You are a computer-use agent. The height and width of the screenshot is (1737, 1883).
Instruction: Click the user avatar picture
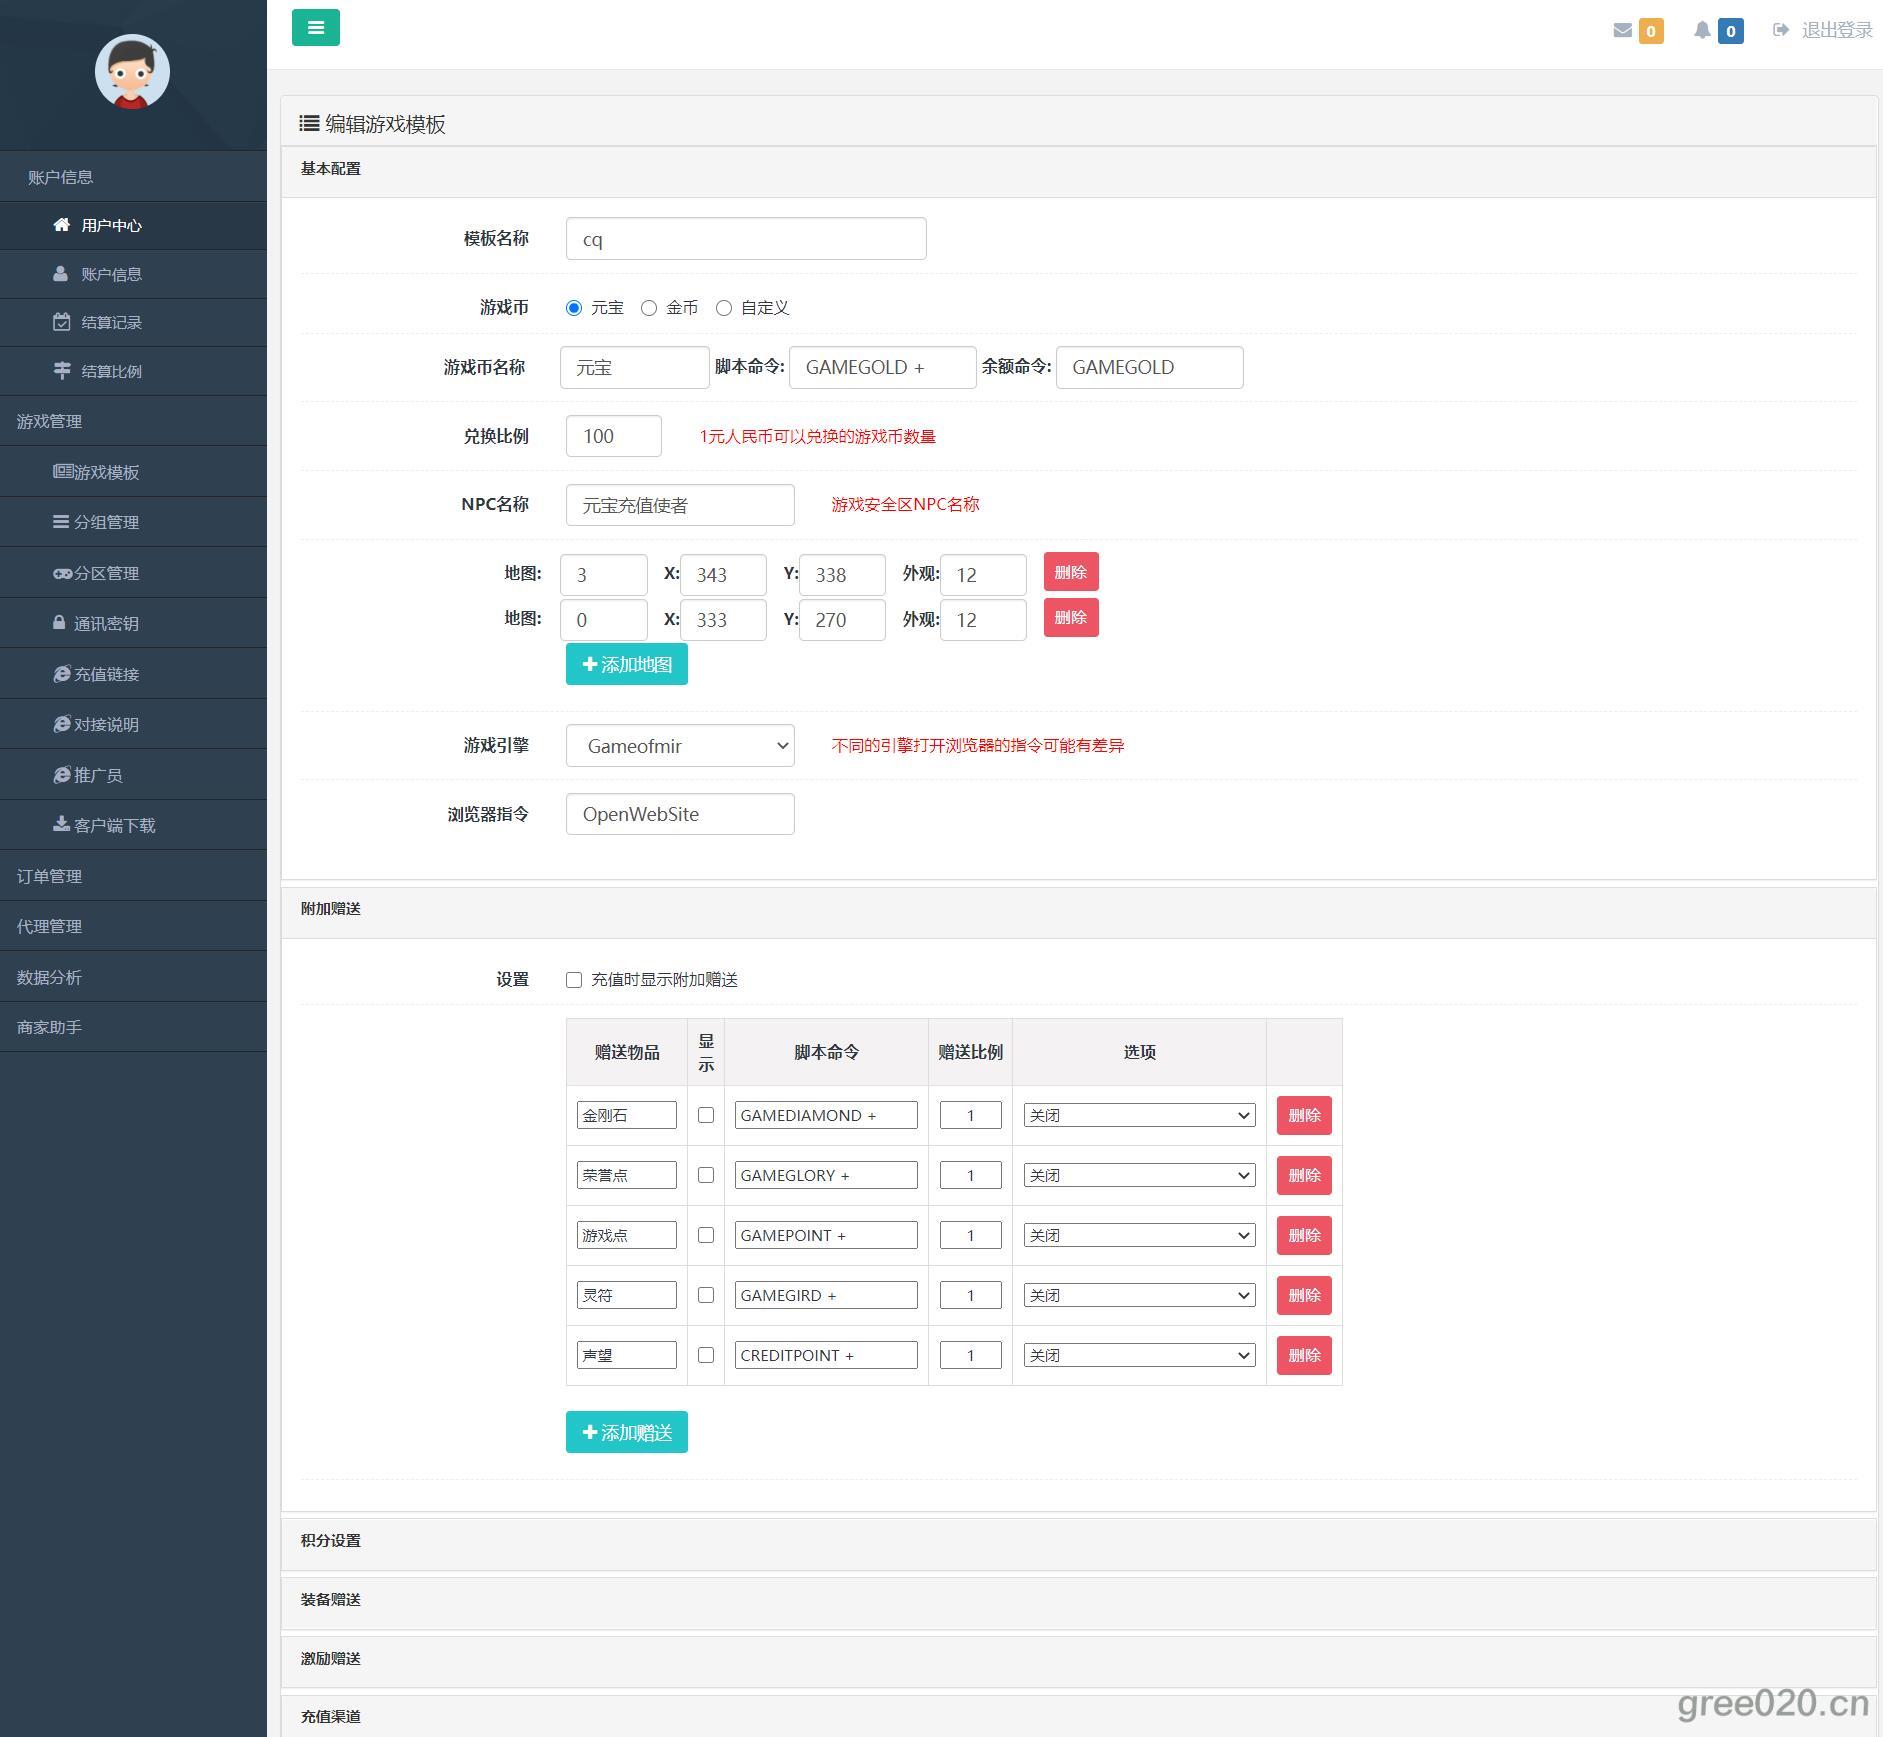[132, 72]
